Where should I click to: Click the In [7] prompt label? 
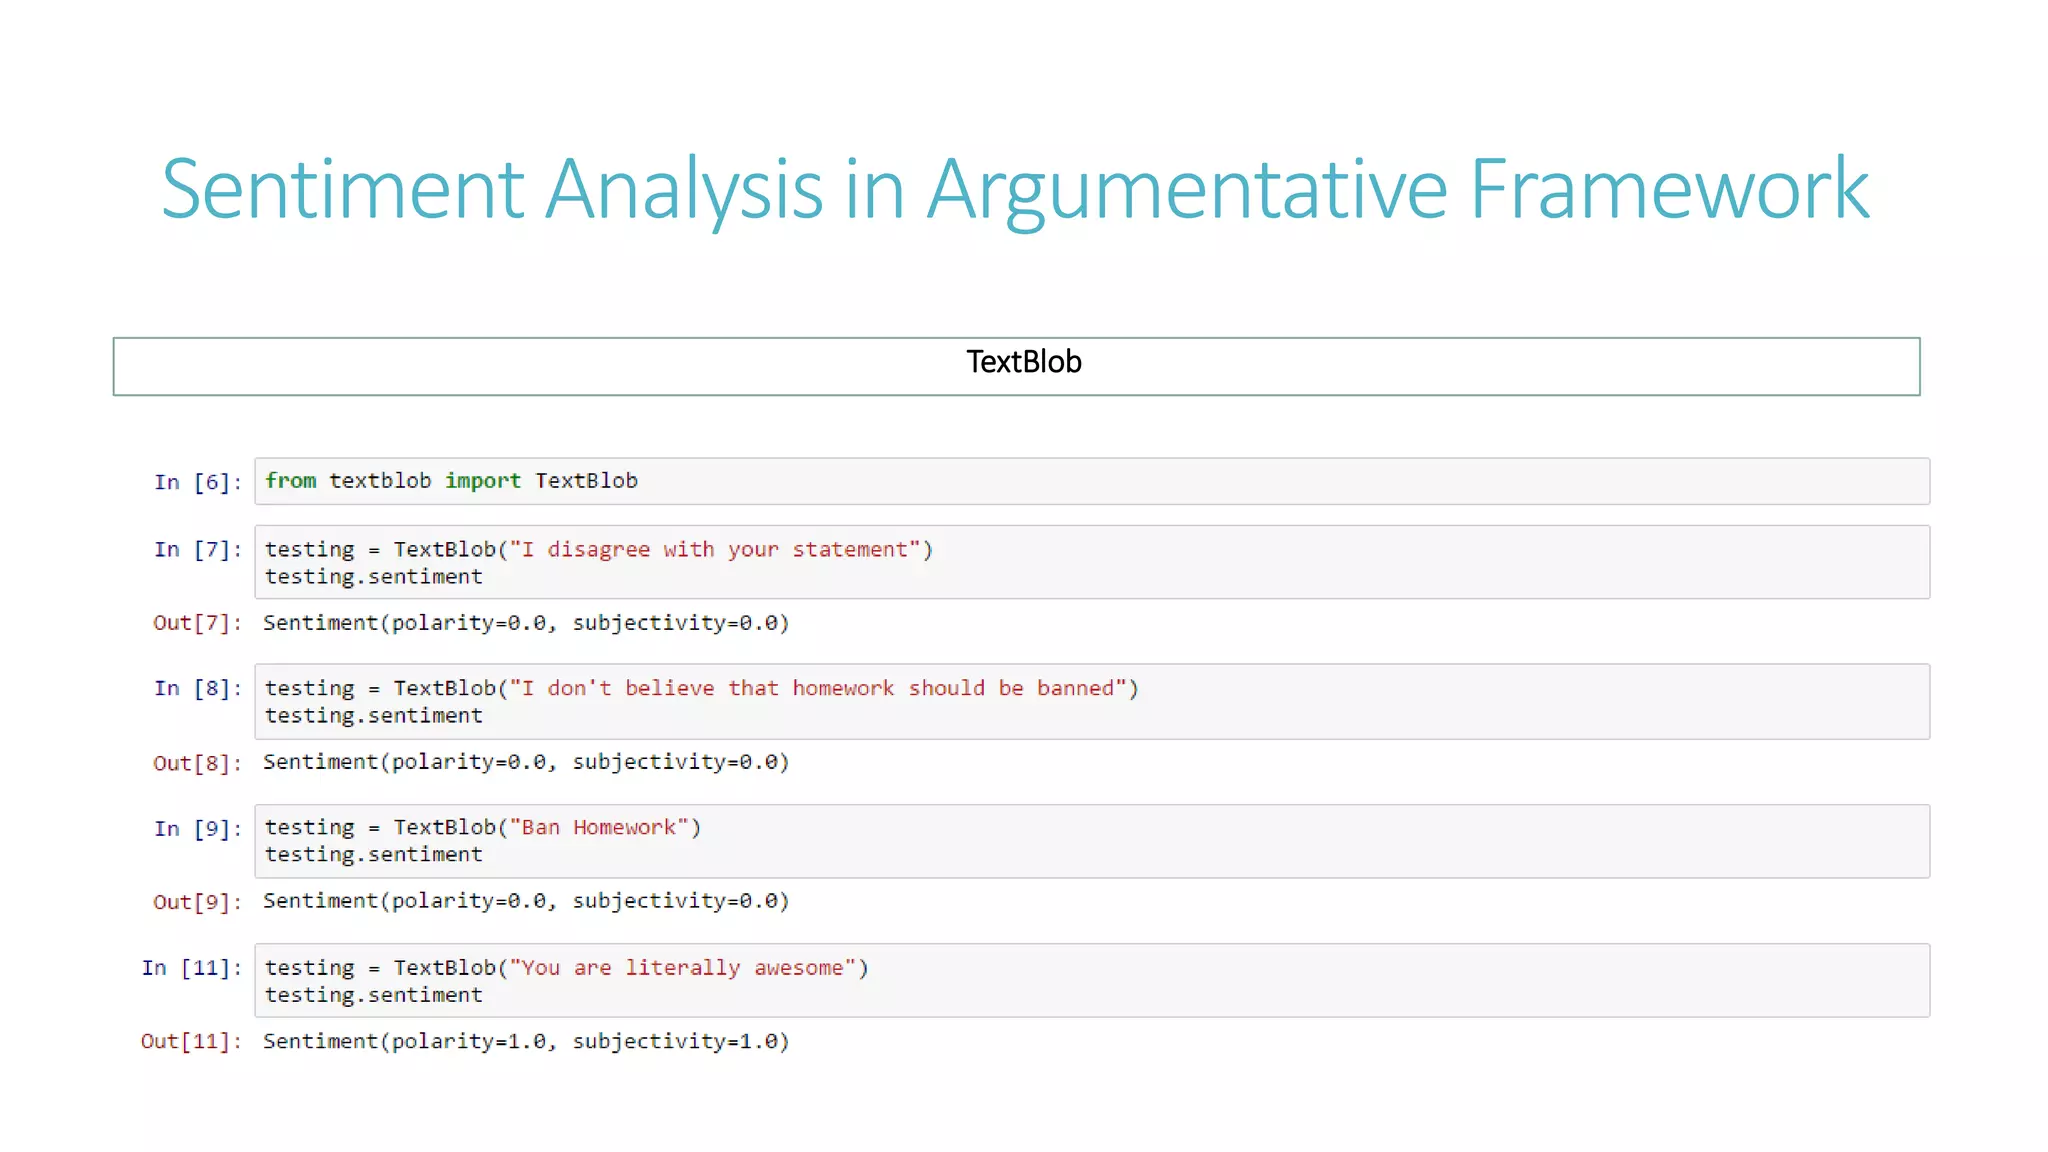point(197,549)
